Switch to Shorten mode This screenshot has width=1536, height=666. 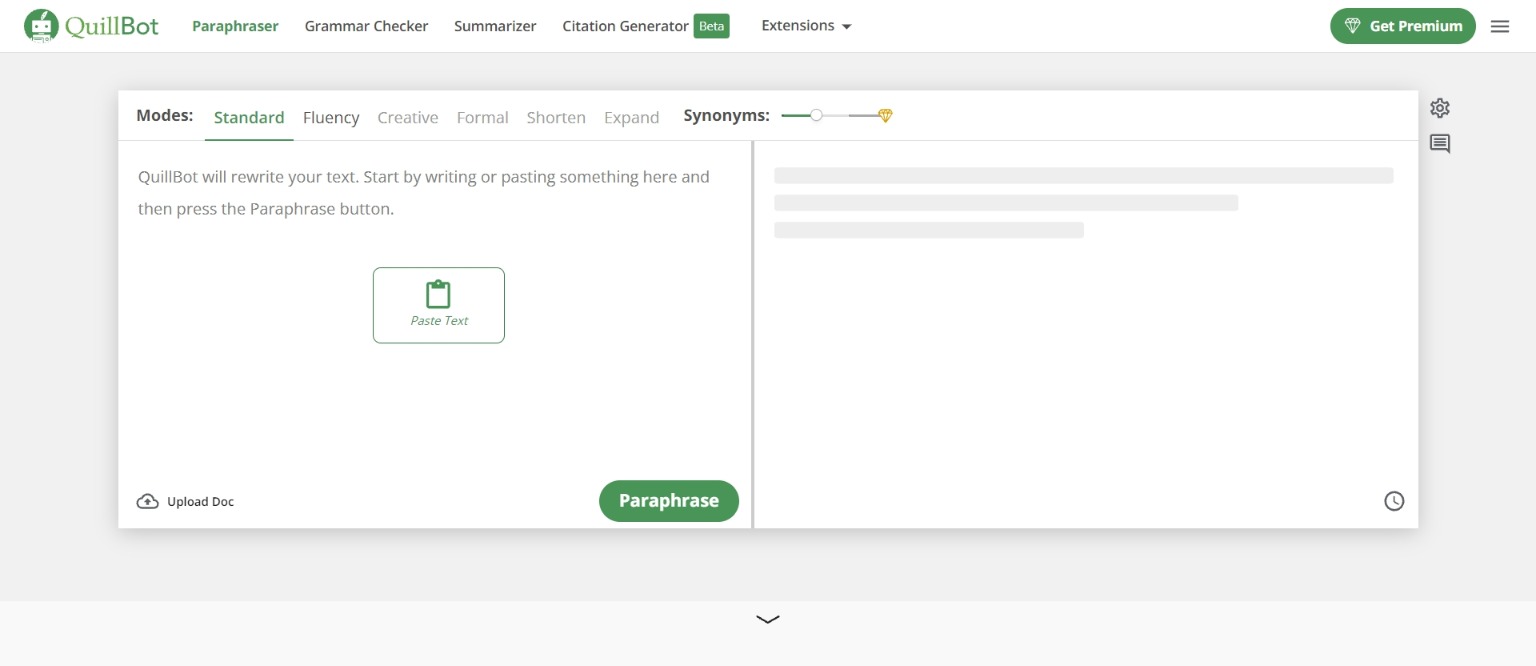[556, 117]
